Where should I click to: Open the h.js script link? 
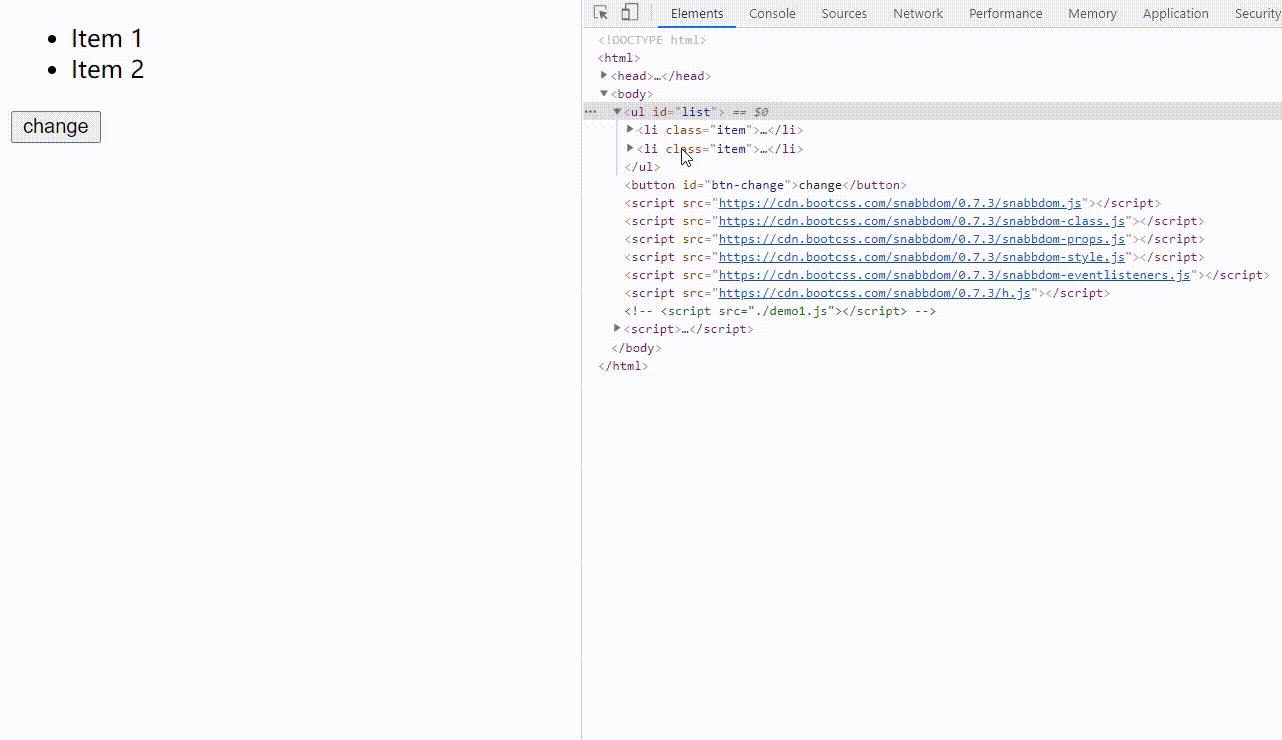[x=875, y=293]
